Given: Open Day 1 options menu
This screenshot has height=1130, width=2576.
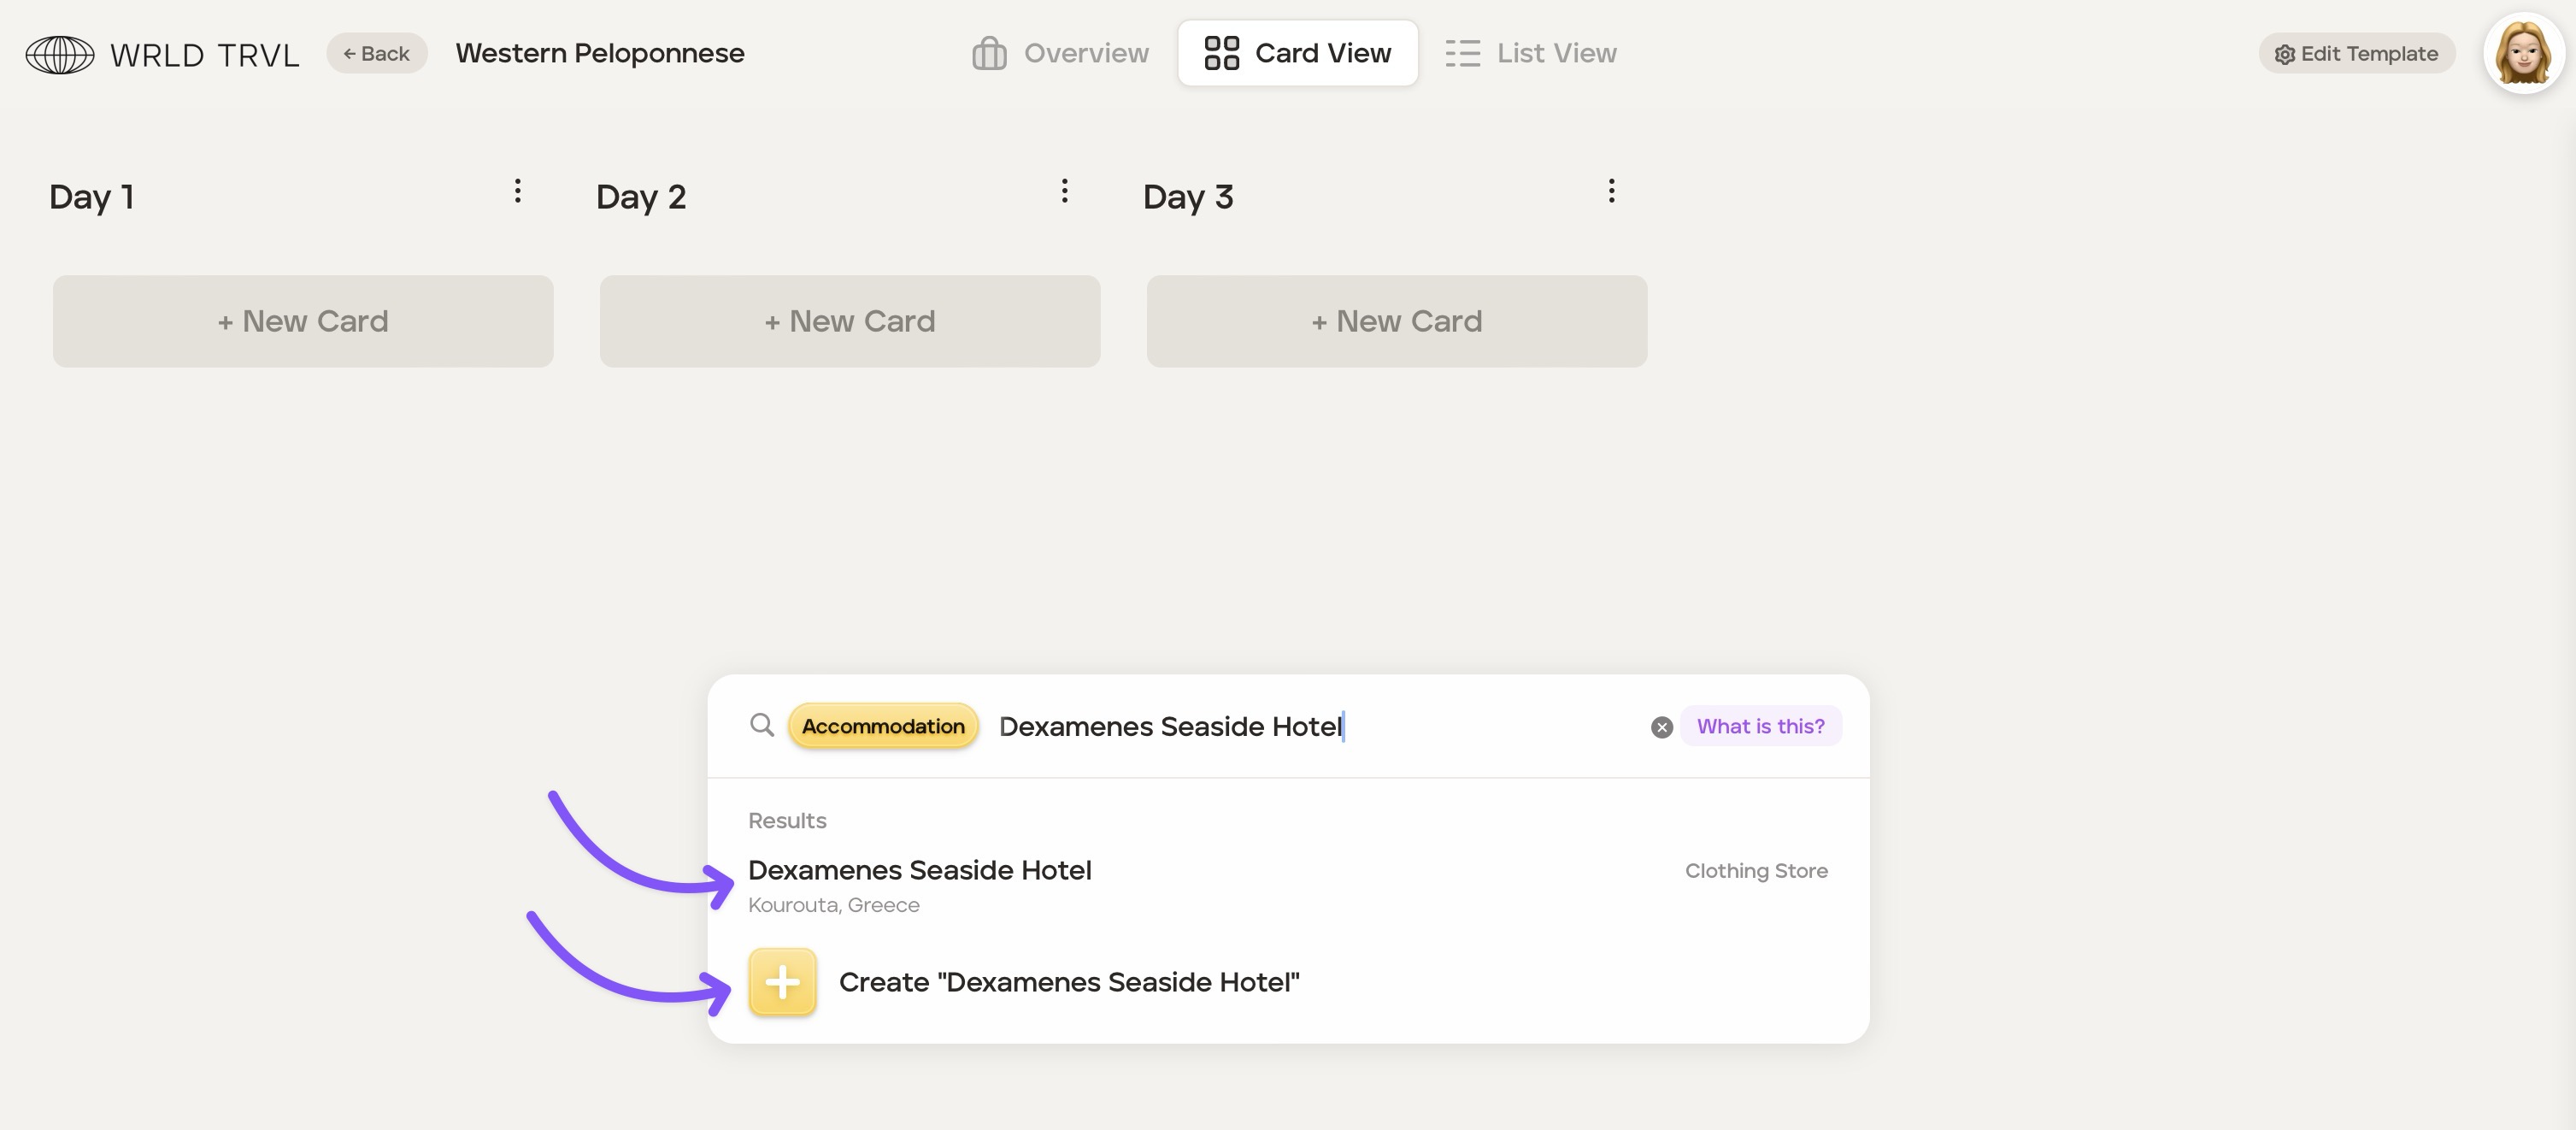Looking at the screenshot, I should [x=517, y=191].
